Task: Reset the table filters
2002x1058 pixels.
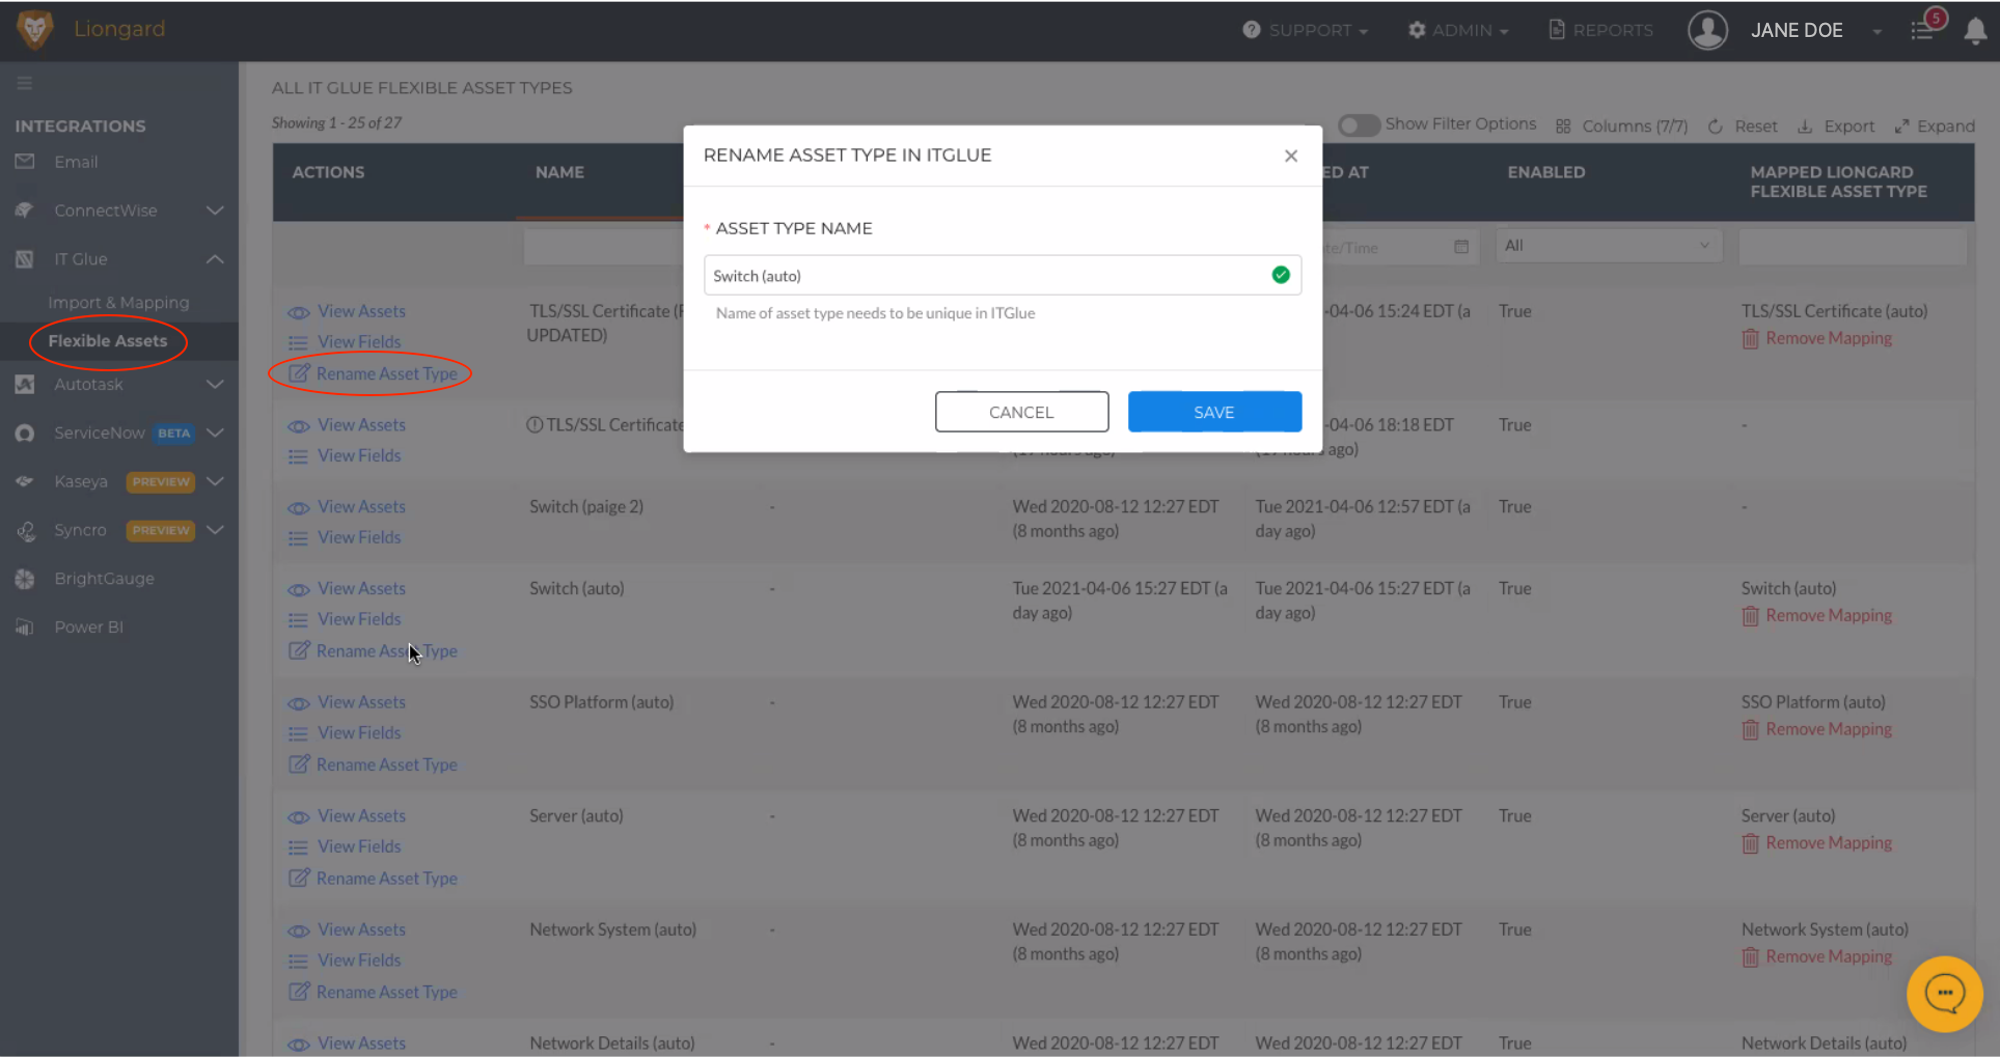Action: click(x=1743, y=126)
